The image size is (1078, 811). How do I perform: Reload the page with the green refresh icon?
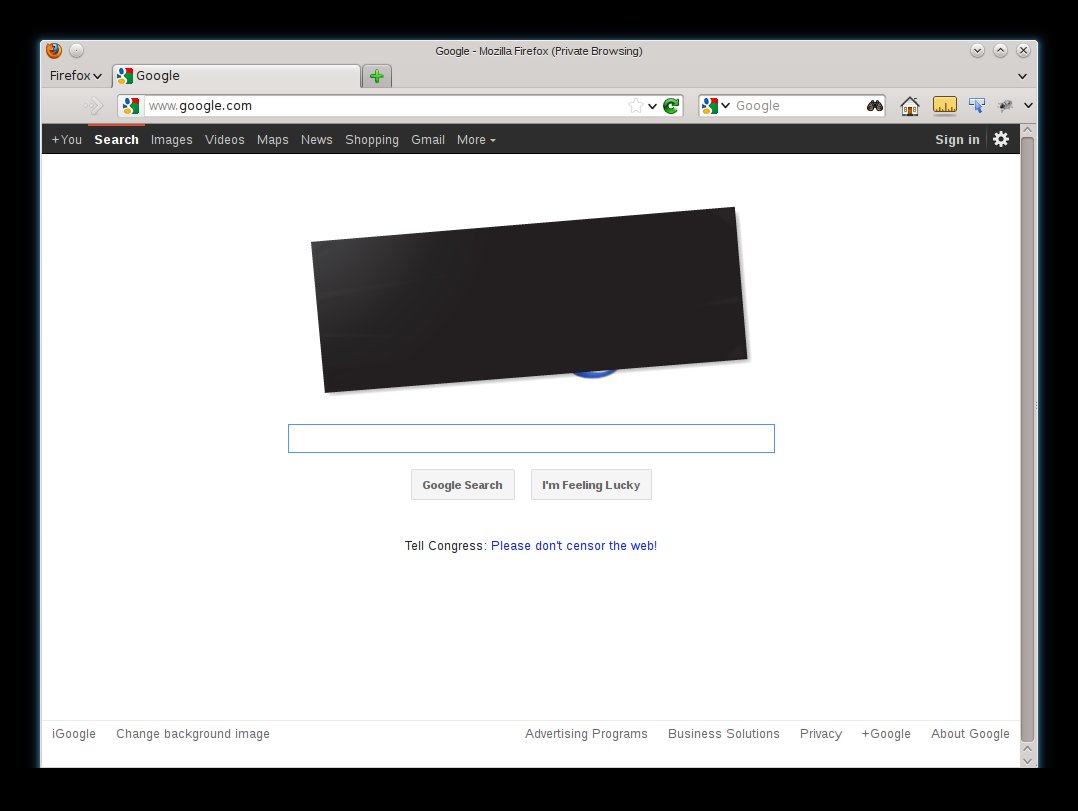[x=671, y=106]
